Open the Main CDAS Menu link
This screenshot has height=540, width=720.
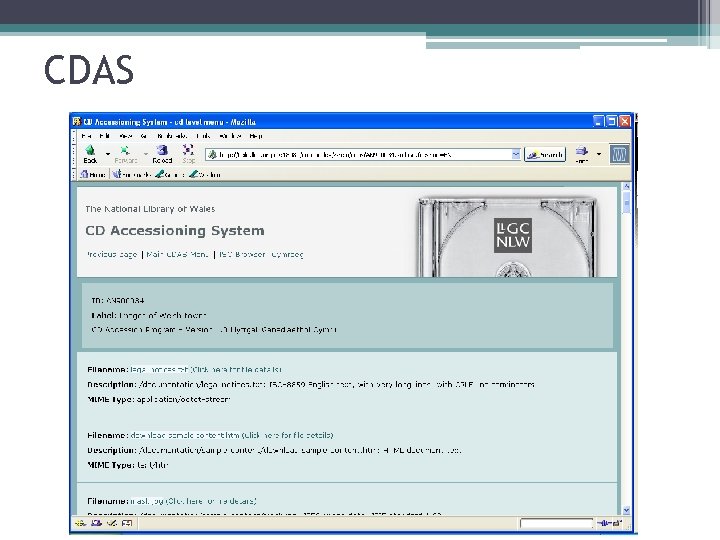pyautogui.click(x=177, y=254)
